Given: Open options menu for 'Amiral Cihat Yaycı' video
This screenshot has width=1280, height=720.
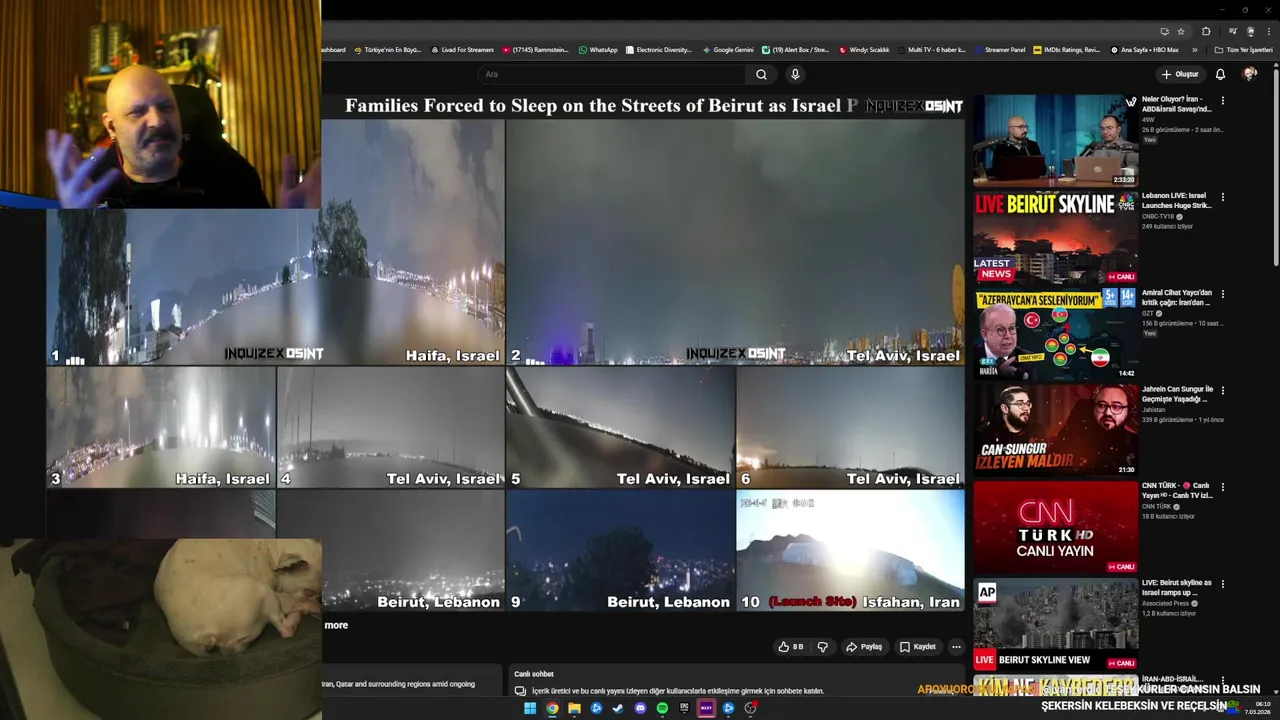Looking at the screenshot, I should point(1222,294).
